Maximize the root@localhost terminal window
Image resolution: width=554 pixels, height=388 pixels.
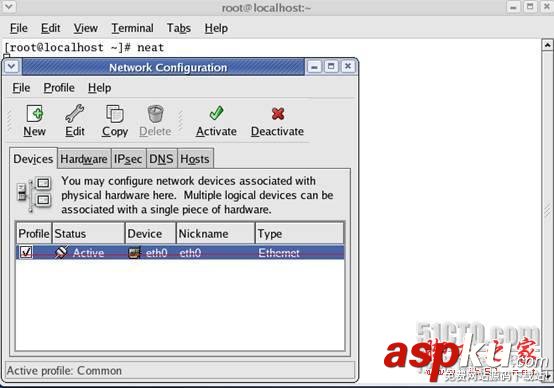530,7
